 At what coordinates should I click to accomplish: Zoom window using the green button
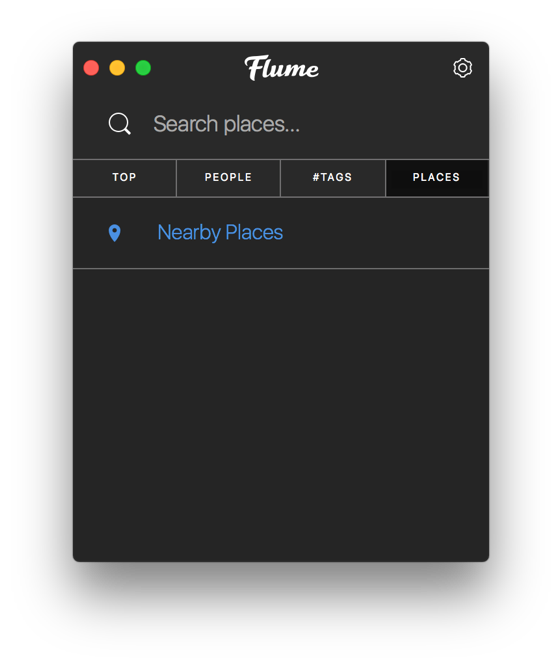(143, 68)
